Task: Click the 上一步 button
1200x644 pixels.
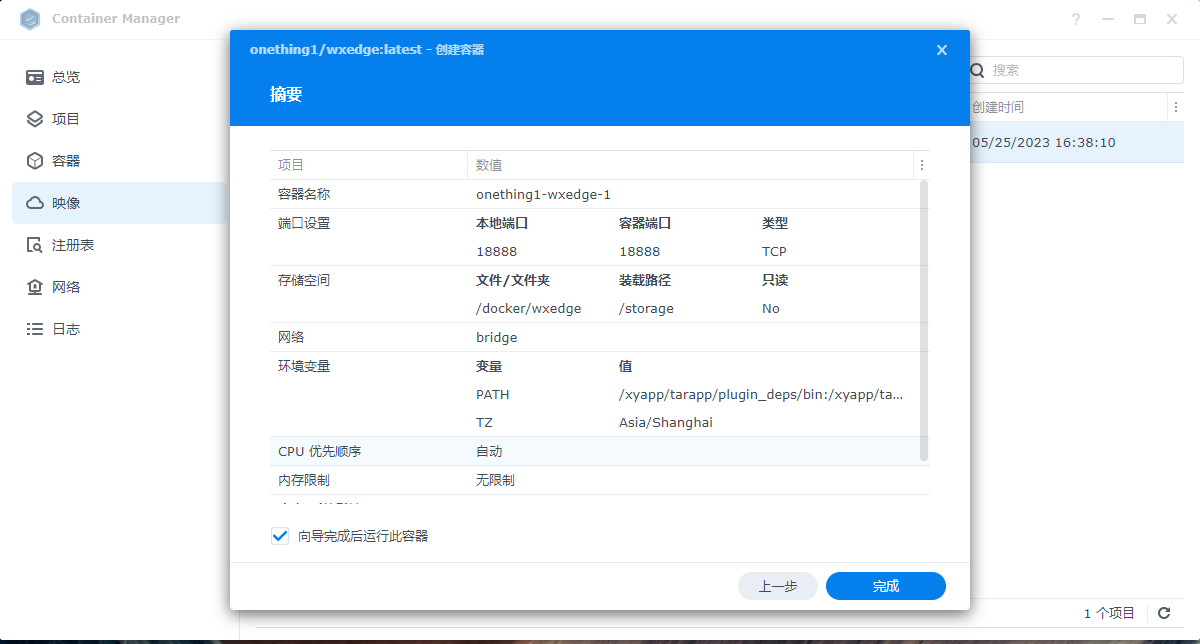Action: (778, 586)
